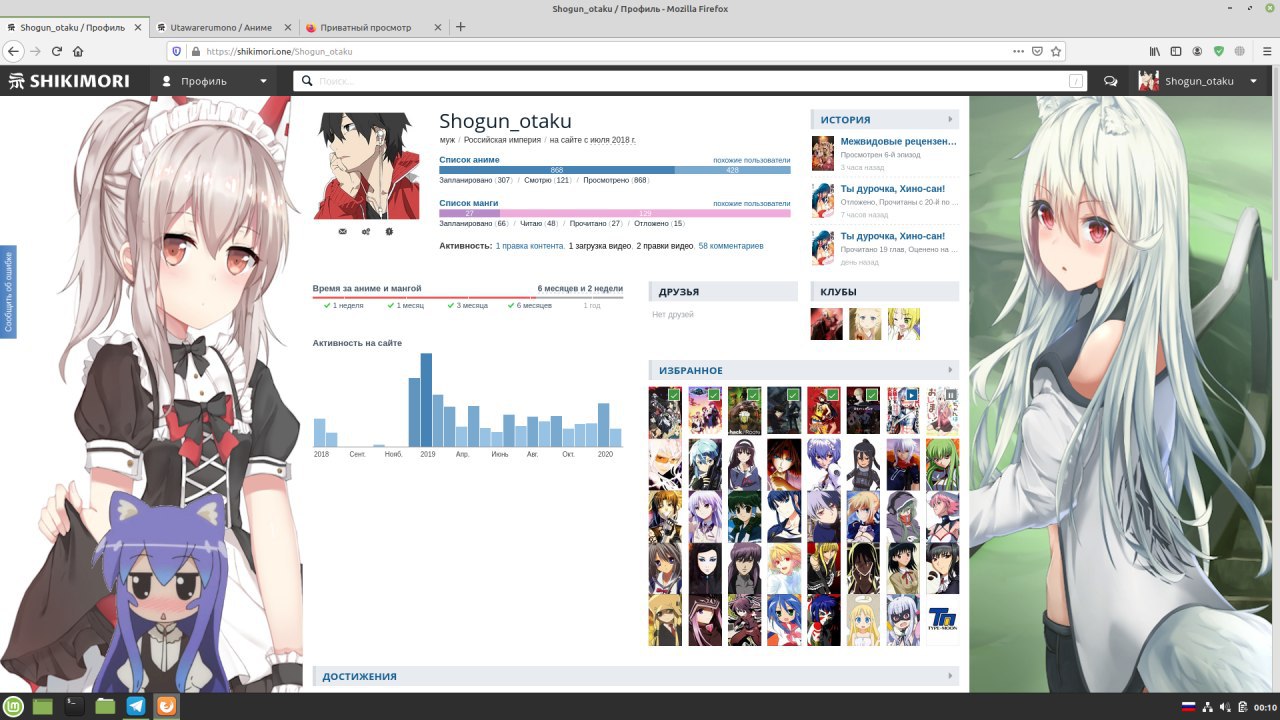Bookmark this page with the star

[x=1056, y=51]
